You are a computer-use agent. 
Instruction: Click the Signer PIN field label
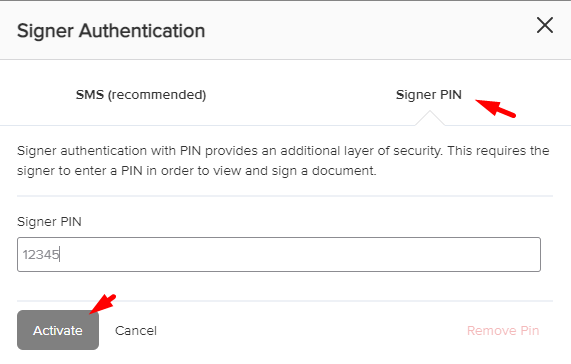49,221
